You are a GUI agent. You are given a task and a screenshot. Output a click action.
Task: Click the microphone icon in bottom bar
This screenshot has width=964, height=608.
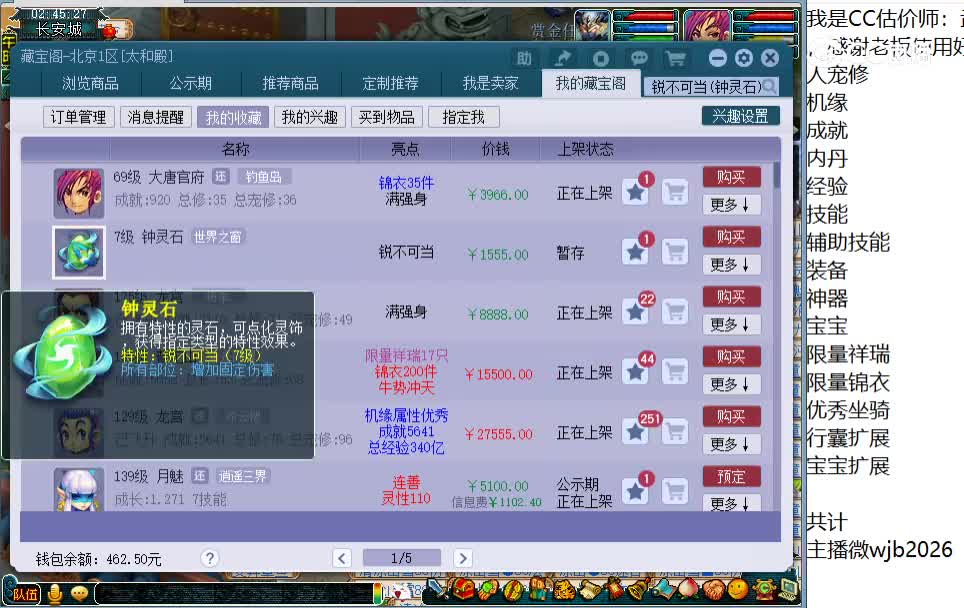coord(55,593)
